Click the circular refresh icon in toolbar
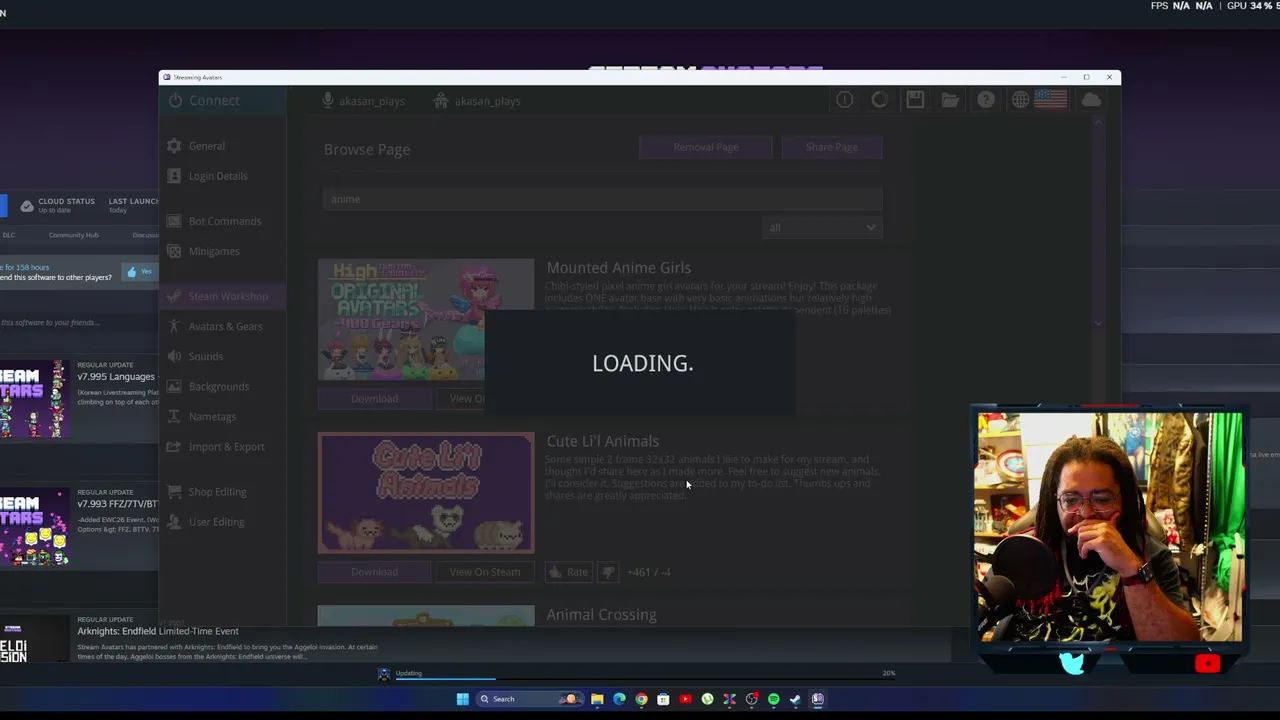1280x720 pixels. pyautogui.click(x=880, y=100)
